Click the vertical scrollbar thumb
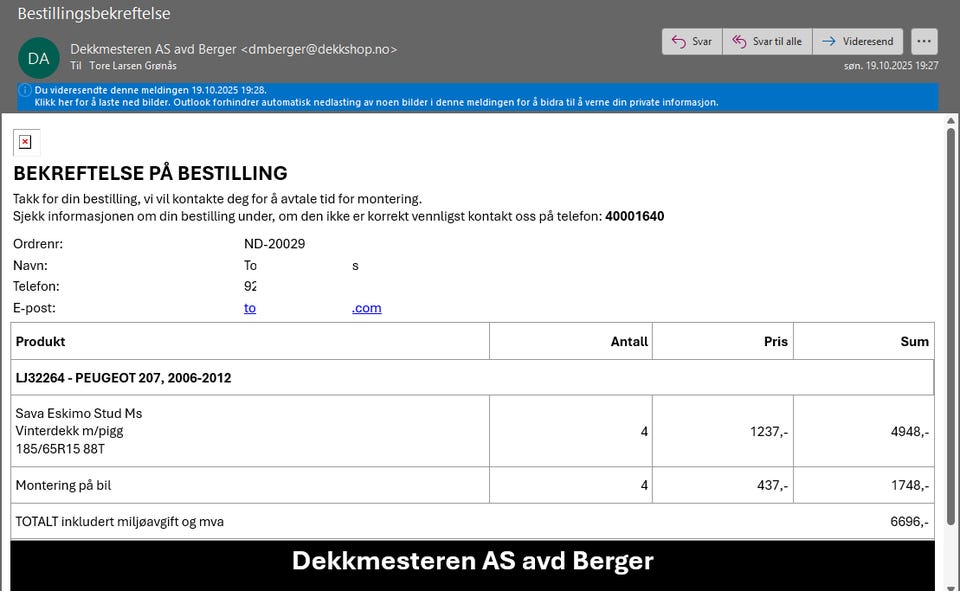 950,326
